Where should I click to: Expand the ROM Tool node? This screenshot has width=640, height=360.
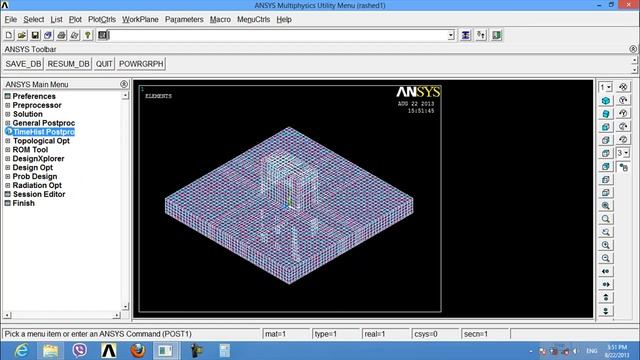point(7,150)
